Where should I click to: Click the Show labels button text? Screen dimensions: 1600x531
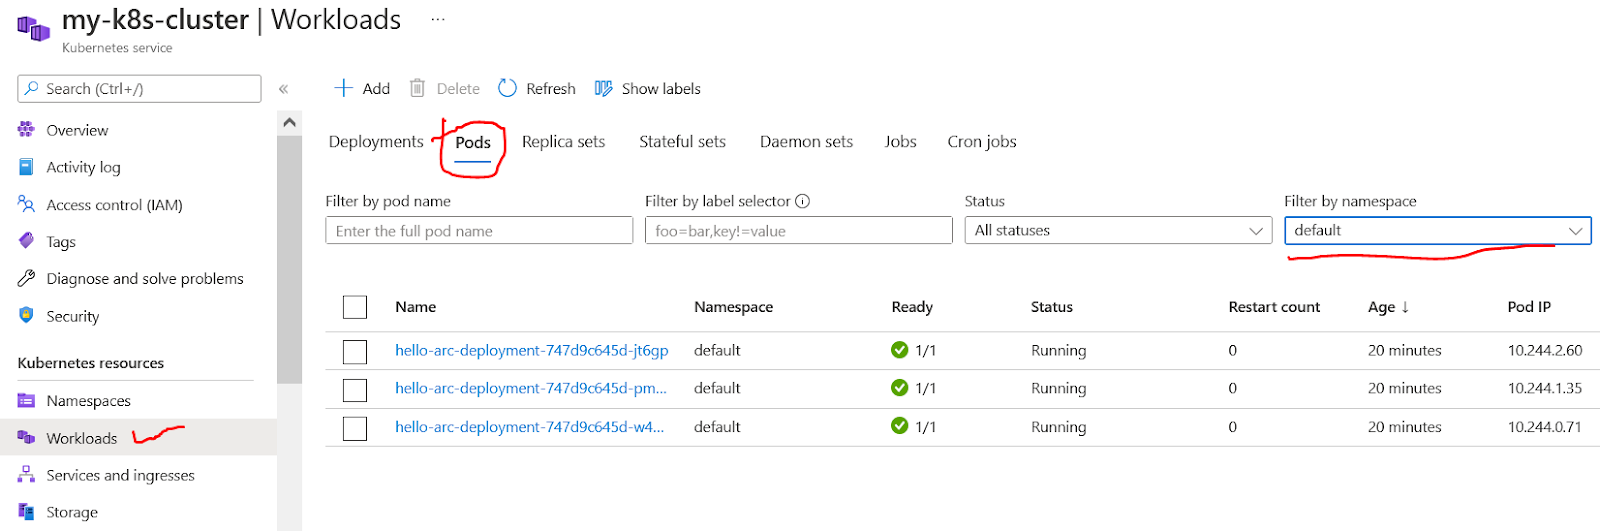661,88
